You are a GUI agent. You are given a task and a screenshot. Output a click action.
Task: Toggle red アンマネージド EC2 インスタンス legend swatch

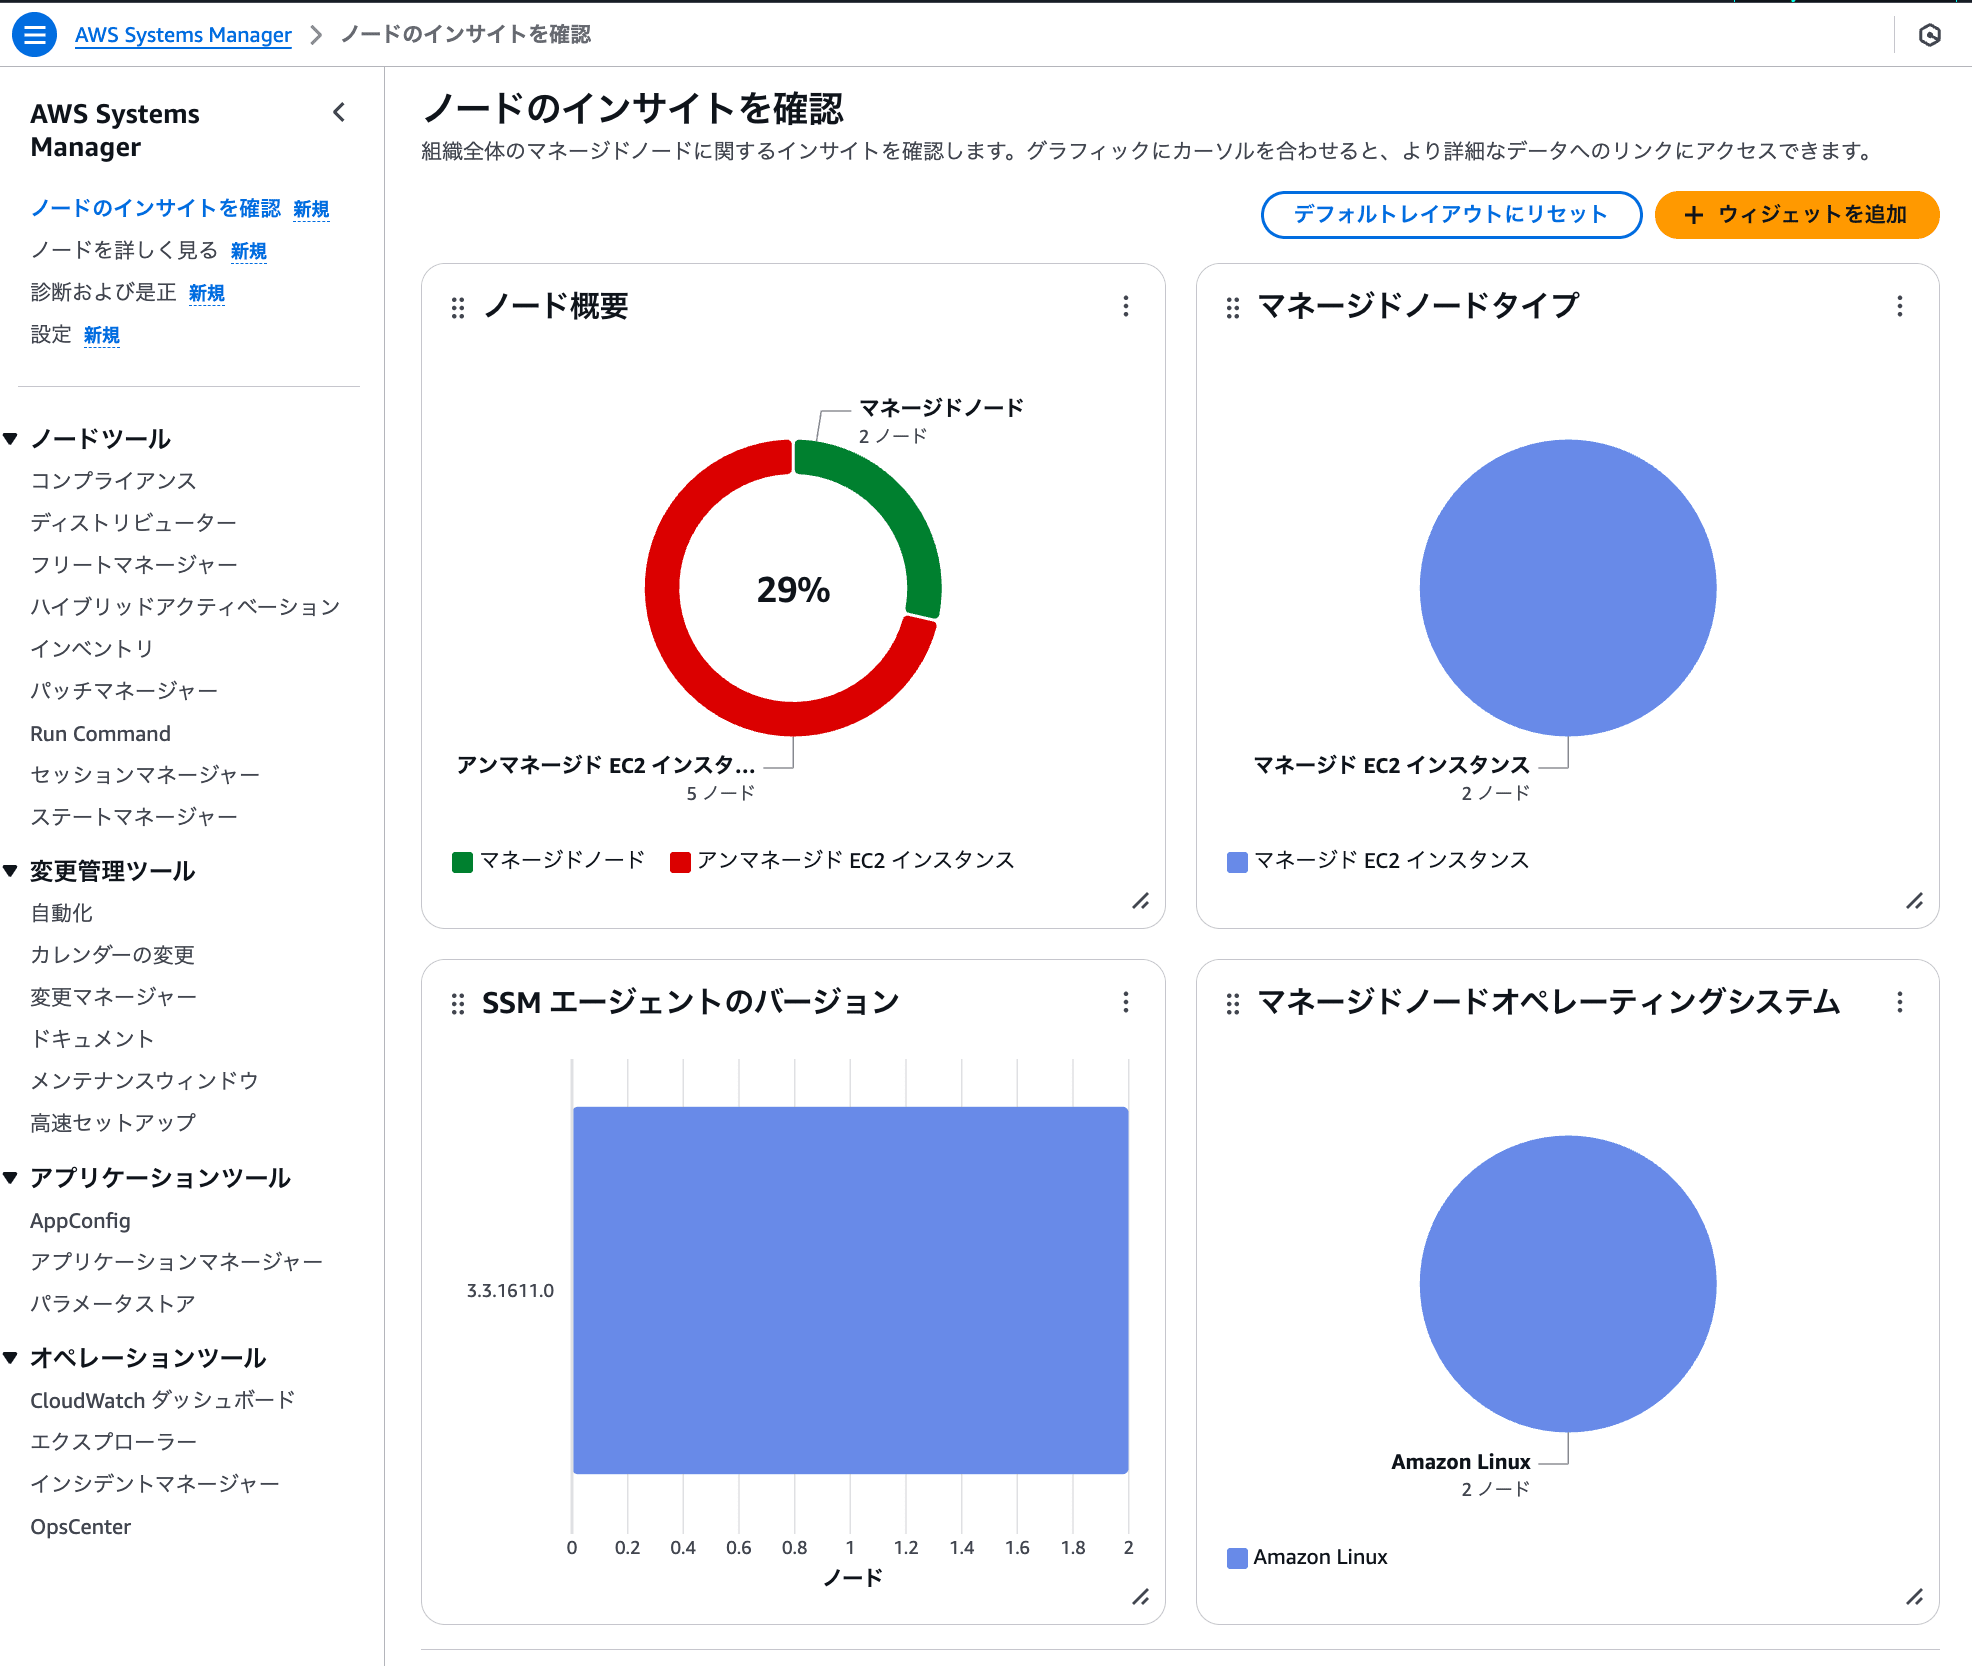pyautogui.click(x=680, y=862)
